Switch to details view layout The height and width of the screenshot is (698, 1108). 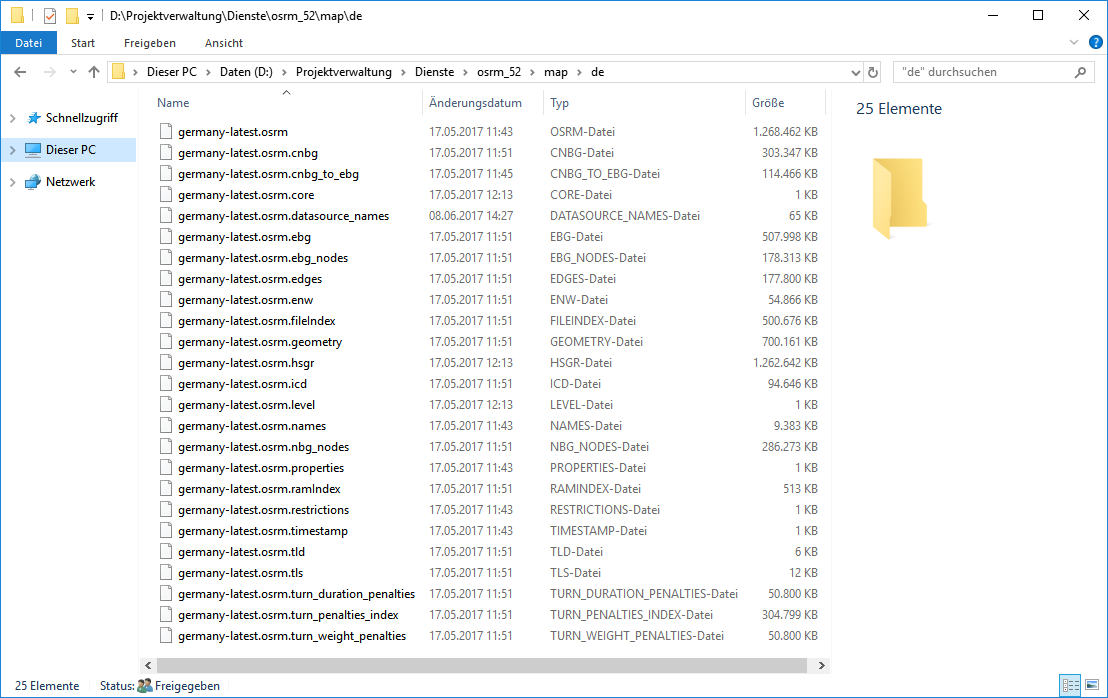(x=1071, y=685)
